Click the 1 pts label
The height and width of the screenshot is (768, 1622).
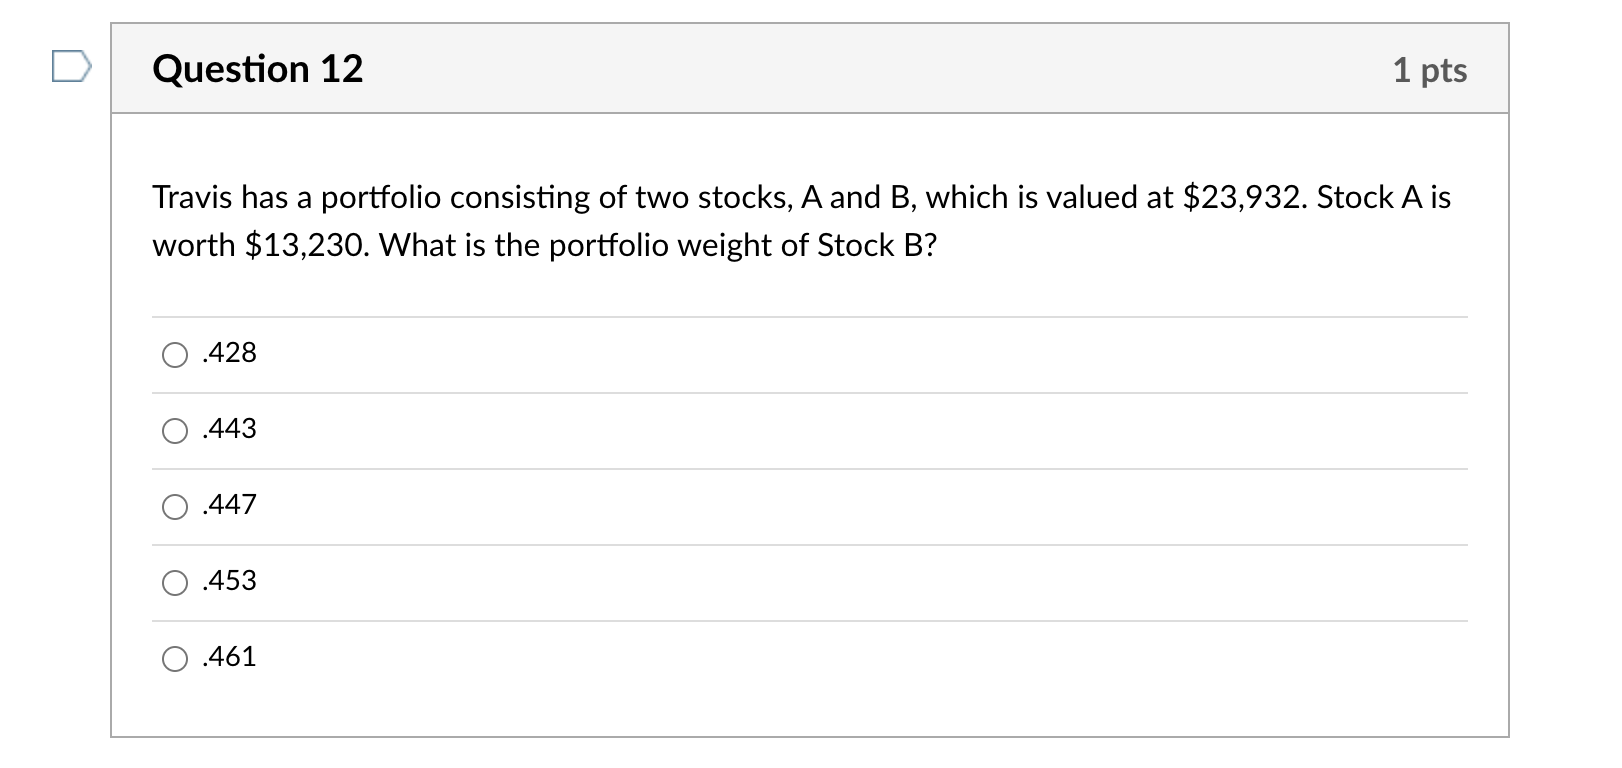click(1432, 69)
